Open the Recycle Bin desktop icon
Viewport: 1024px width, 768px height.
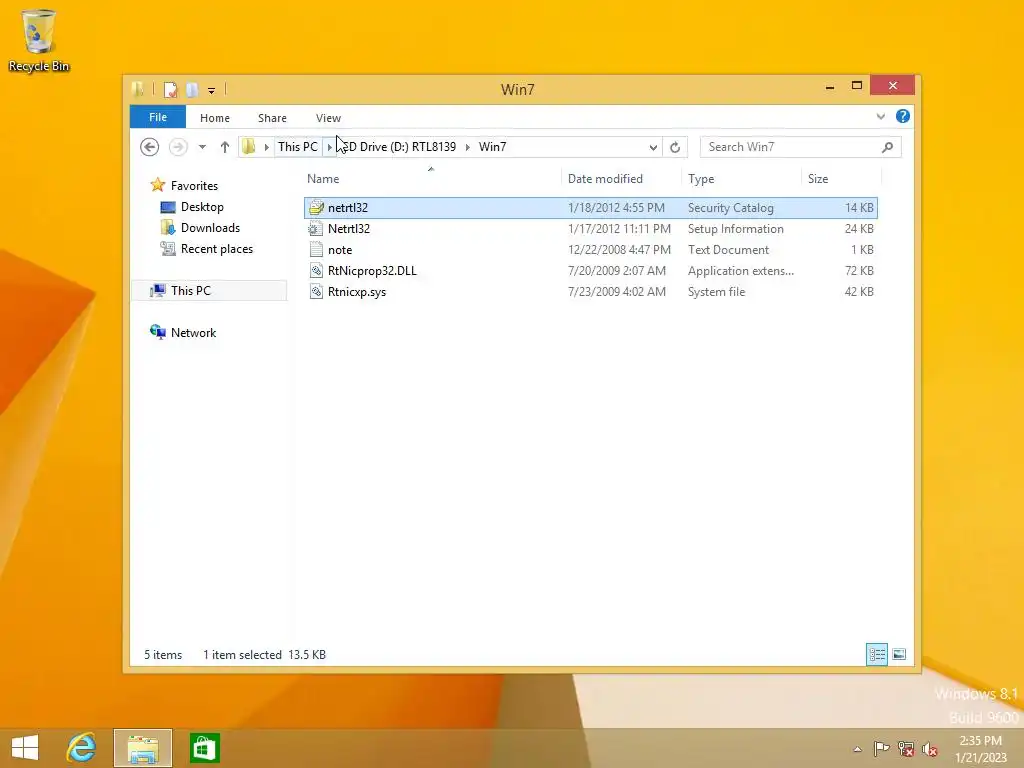39,40
